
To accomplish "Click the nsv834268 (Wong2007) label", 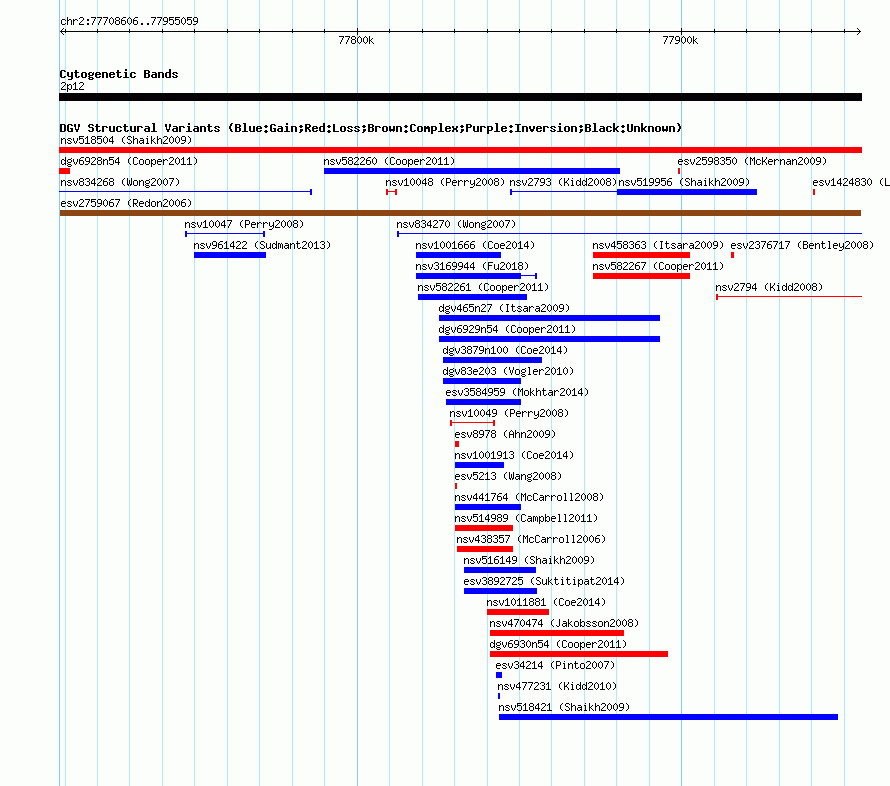I will click(120, 182).
